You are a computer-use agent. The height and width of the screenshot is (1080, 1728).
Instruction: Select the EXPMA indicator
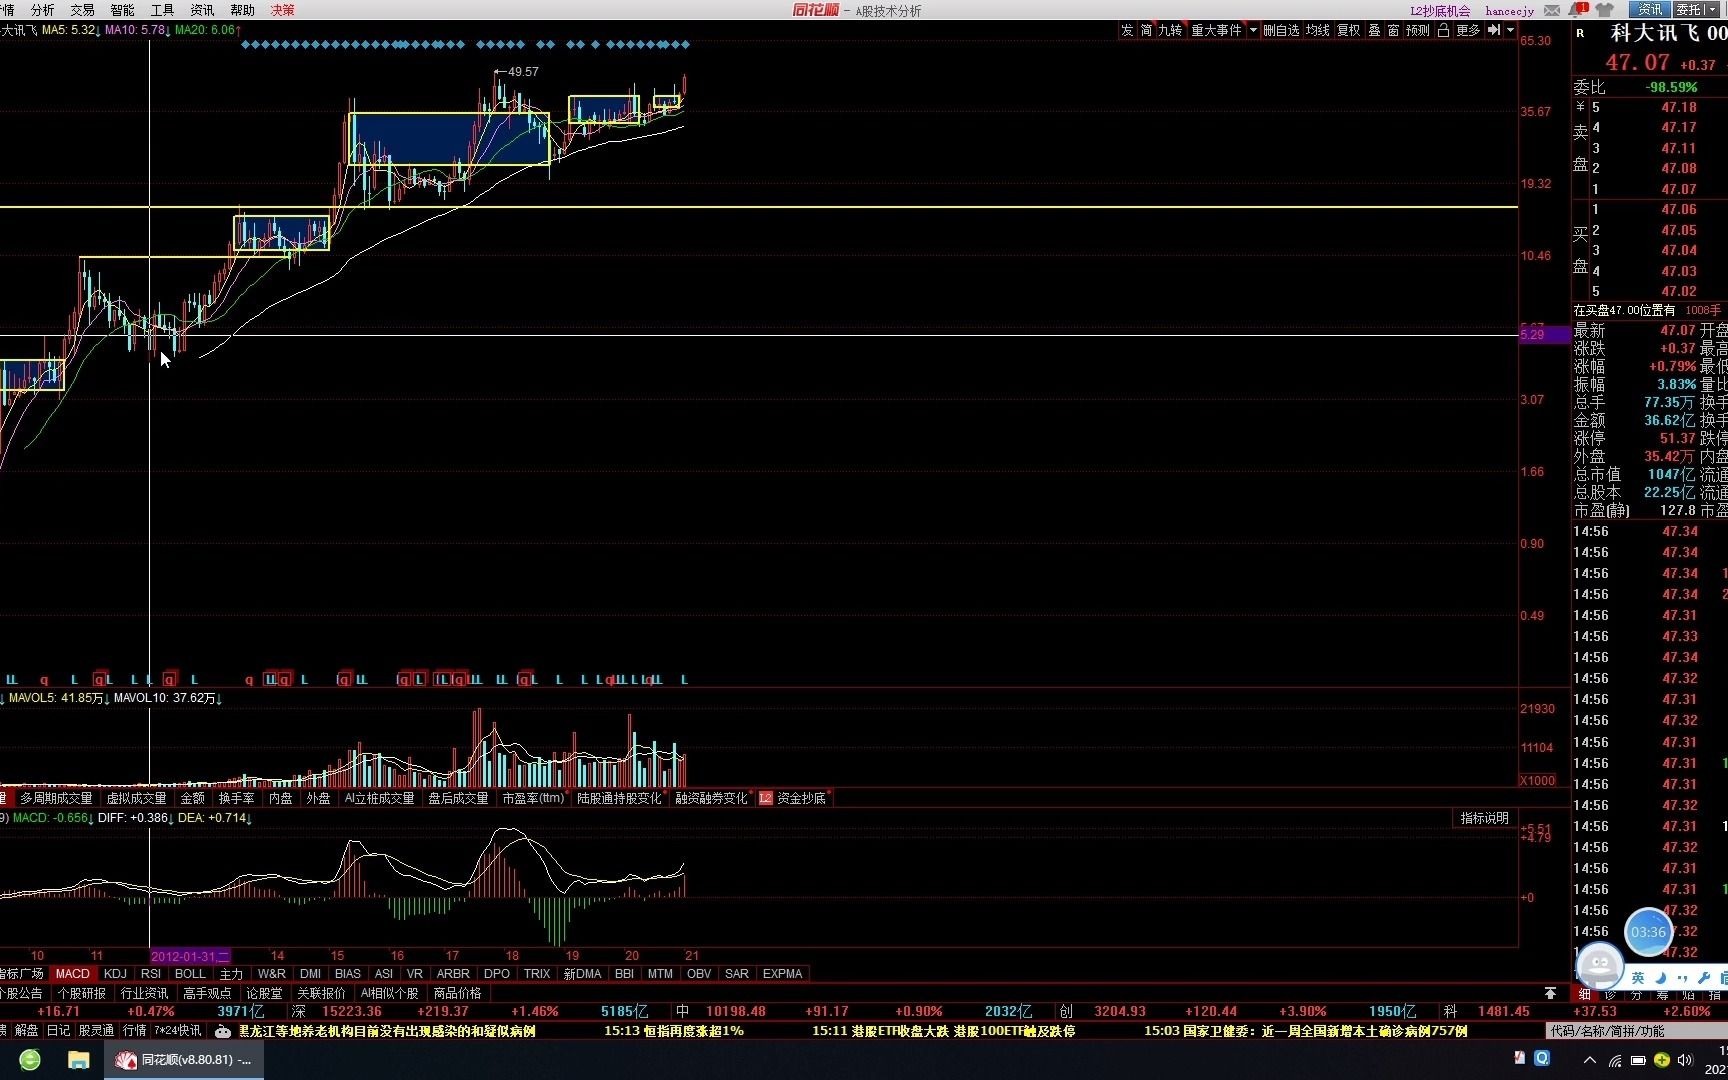[x=782, y=974]
